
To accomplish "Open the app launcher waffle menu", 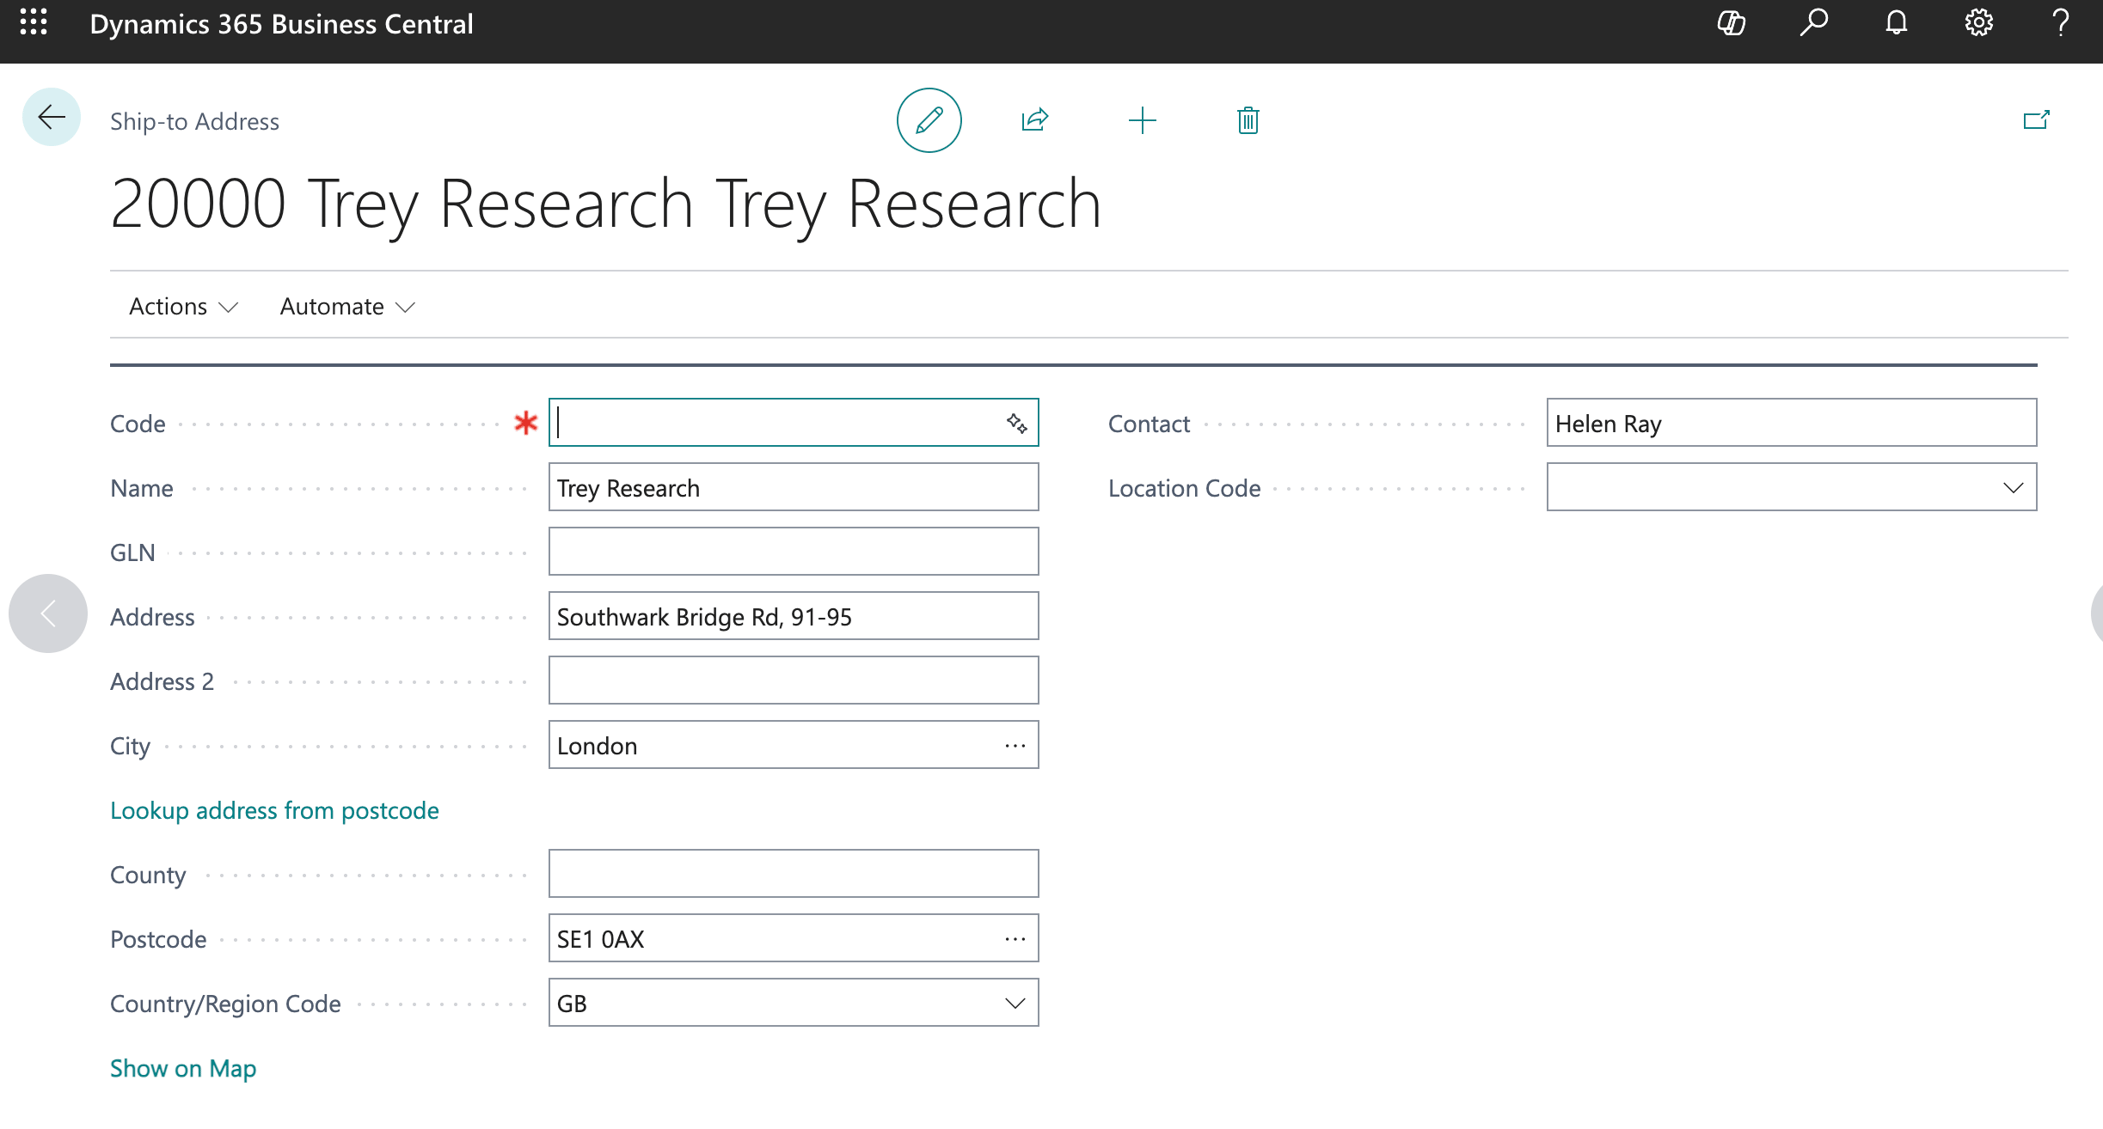I will [x=34, y=23].
